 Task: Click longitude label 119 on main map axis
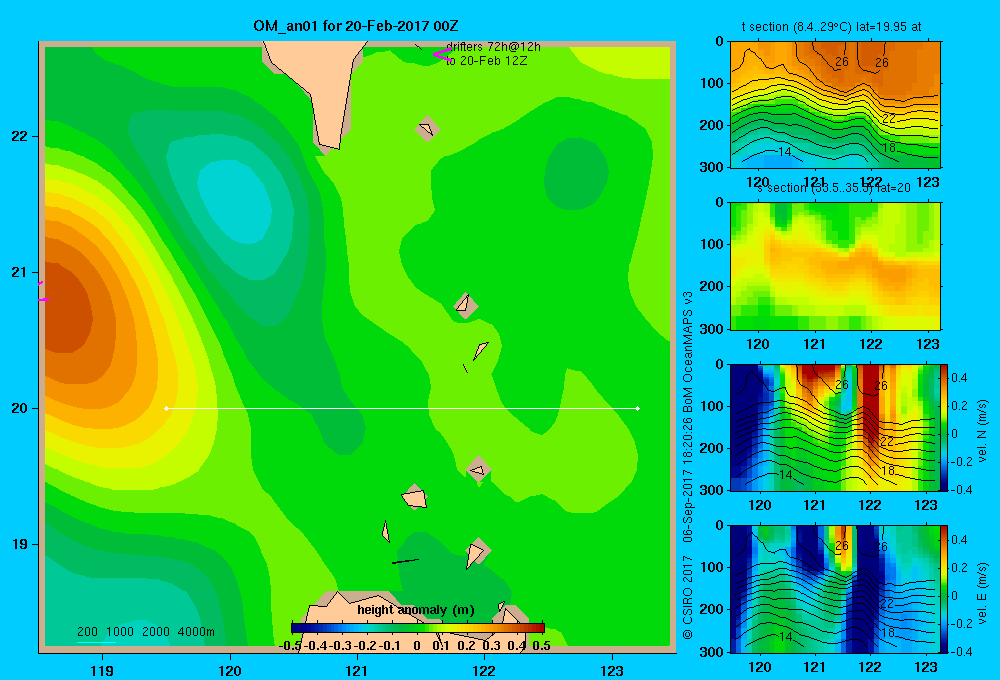[103, 670]
